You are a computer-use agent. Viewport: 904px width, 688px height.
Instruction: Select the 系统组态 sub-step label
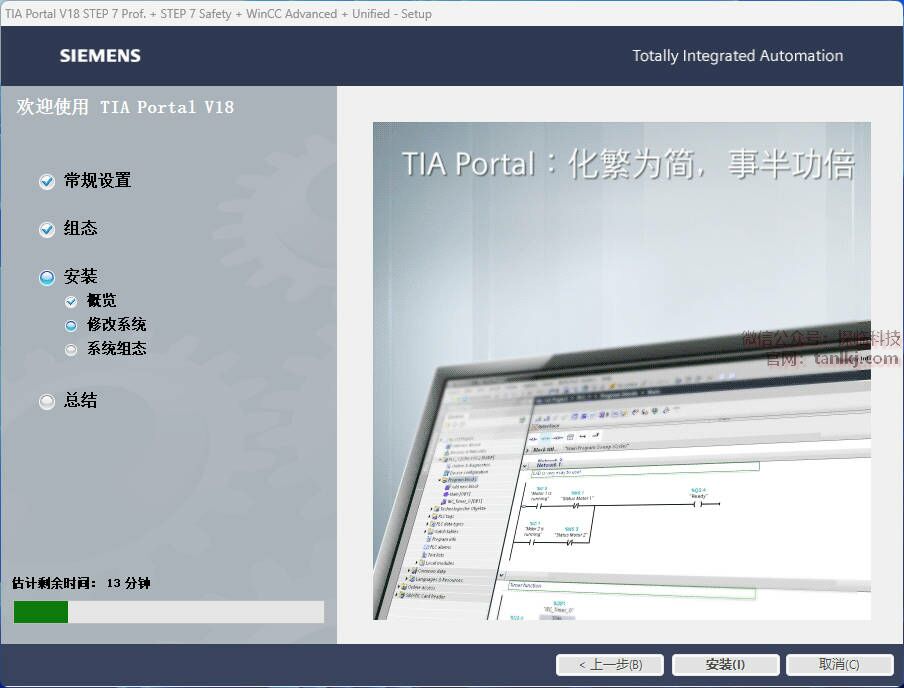click(x=116, y=349)
